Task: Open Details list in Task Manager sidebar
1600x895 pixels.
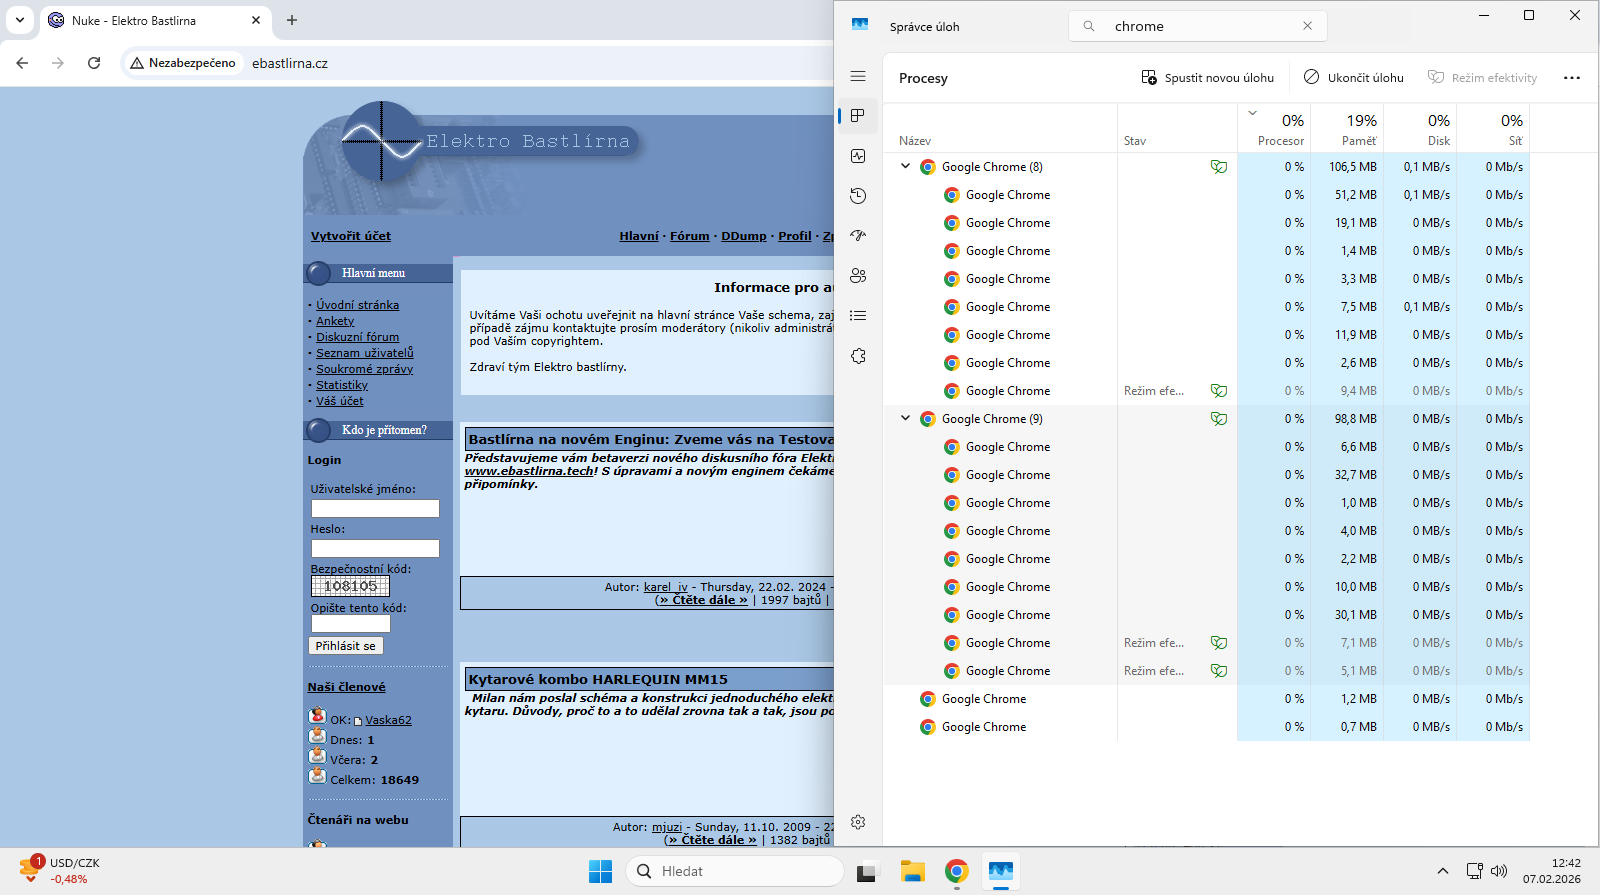Action: coord(858,316)
